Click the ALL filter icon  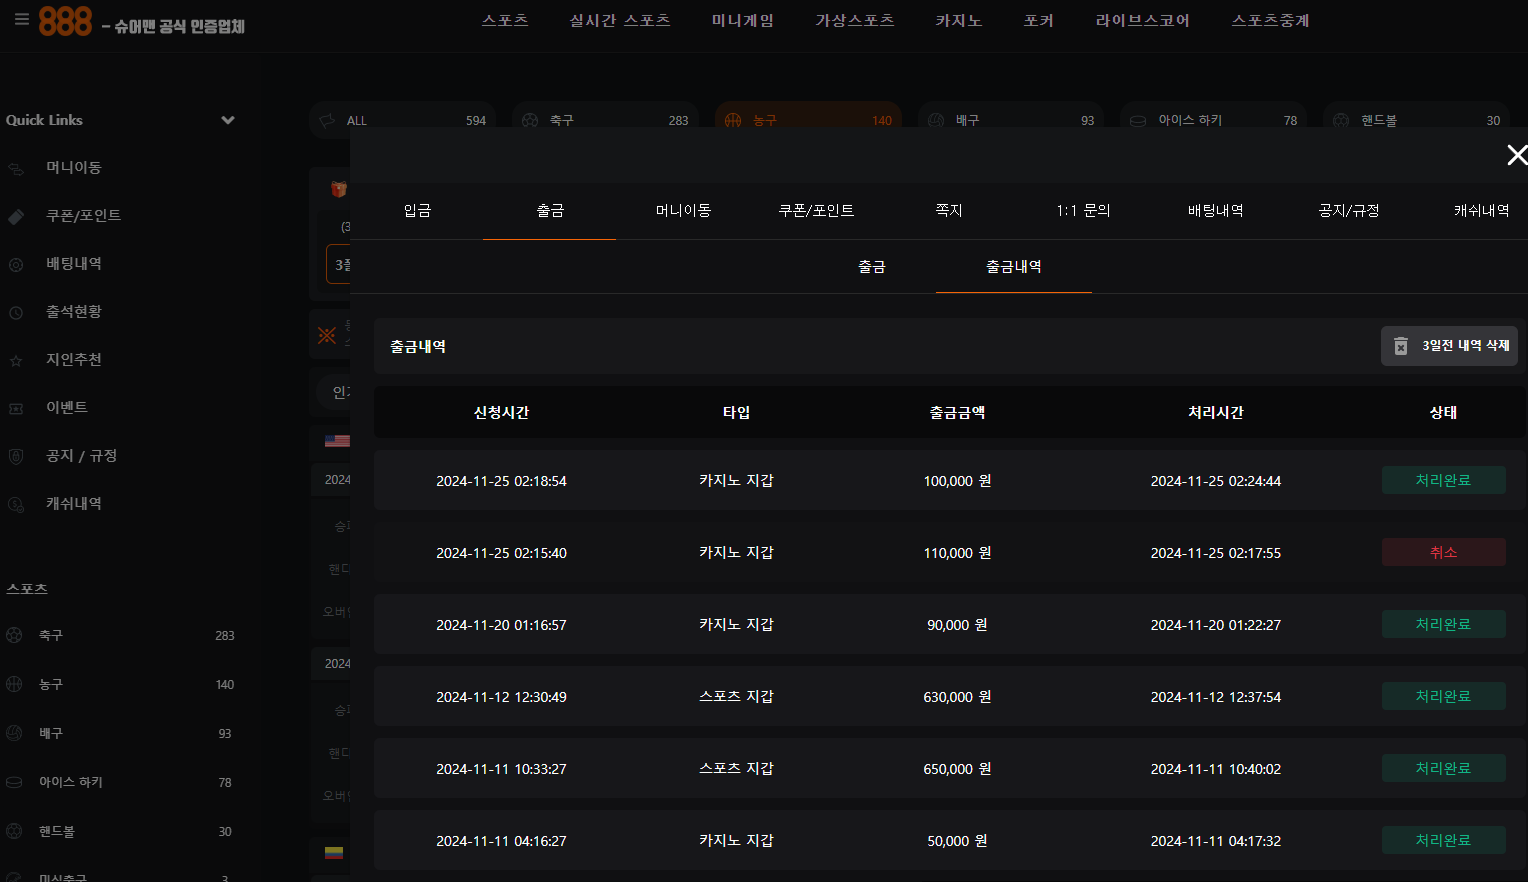tap(327, 120)
